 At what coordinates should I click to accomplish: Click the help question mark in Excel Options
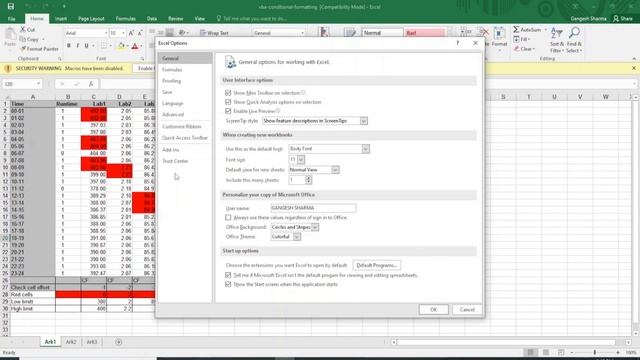[x=458, y=43]
